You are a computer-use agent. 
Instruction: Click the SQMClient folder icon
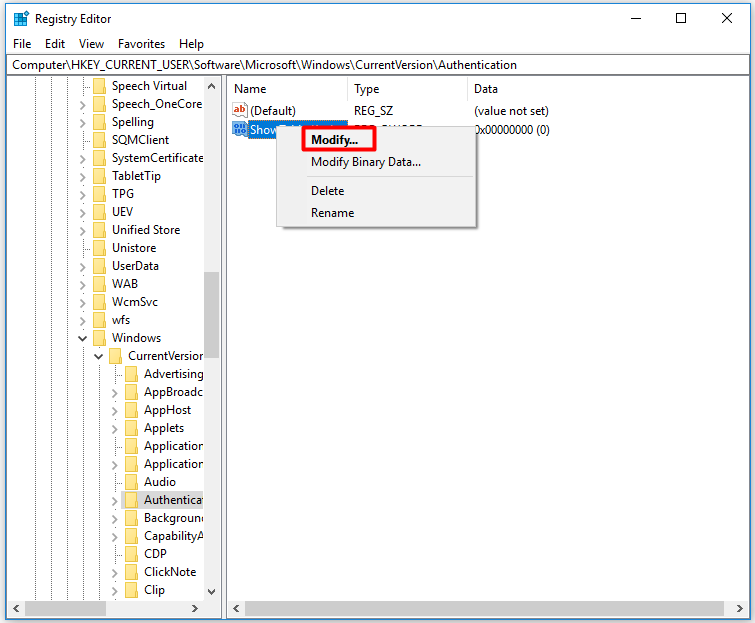pyautogui.click(x=99, y=140)
